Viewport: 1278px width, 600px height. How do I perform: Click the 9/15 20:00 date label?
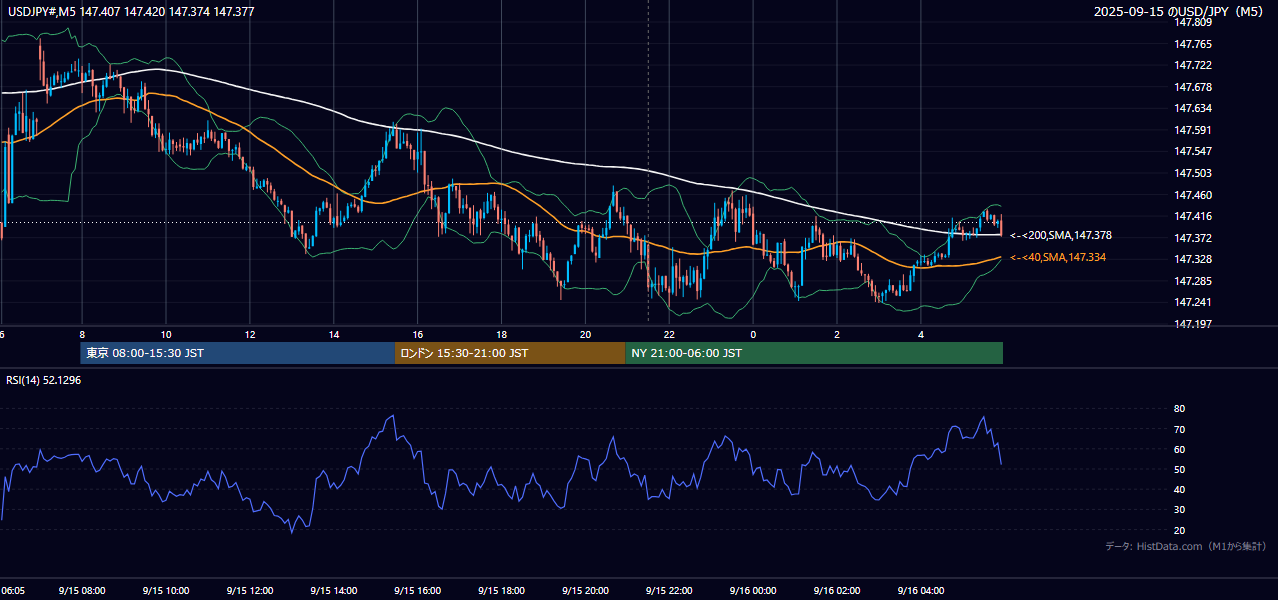[585, 590]
